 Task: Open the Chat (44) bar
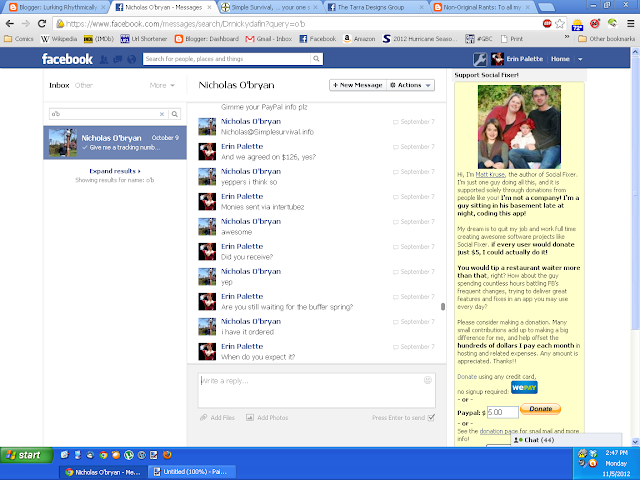(x=566, y=440)
